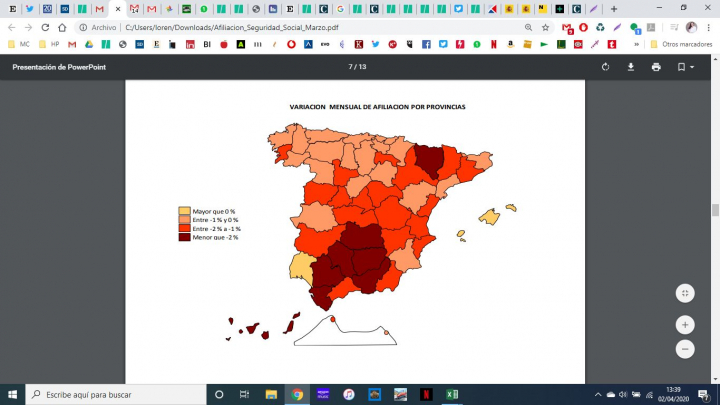This screenshot has height=405, width=720.
Task: Click the fit to page button
Action: (x=685, y=293)
